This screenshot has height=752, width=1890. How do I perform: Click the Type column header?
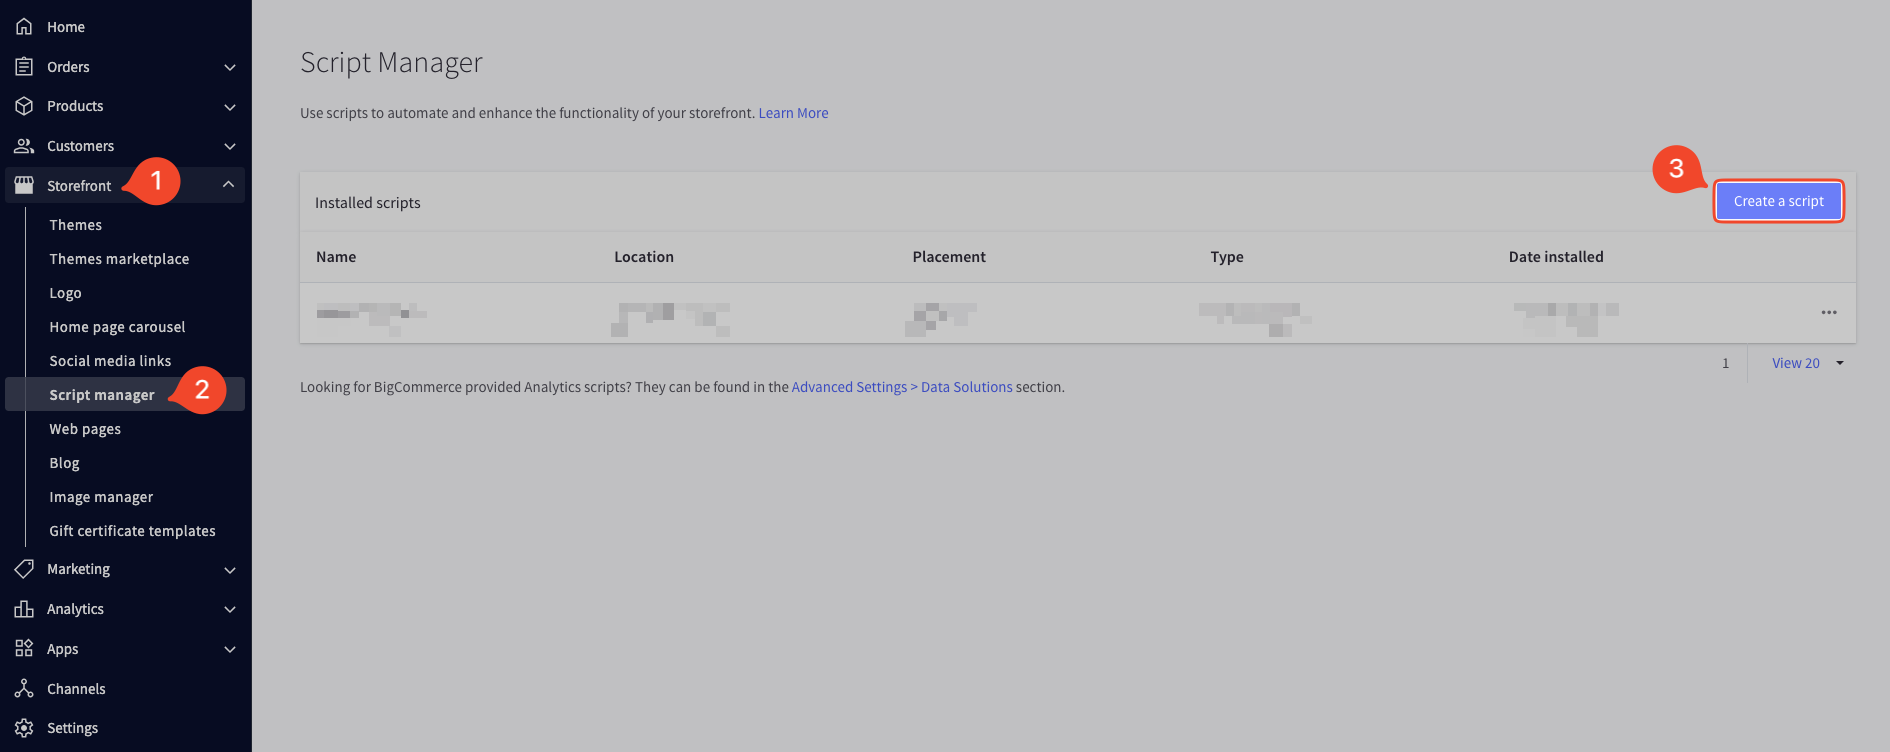pos(1227,257)
